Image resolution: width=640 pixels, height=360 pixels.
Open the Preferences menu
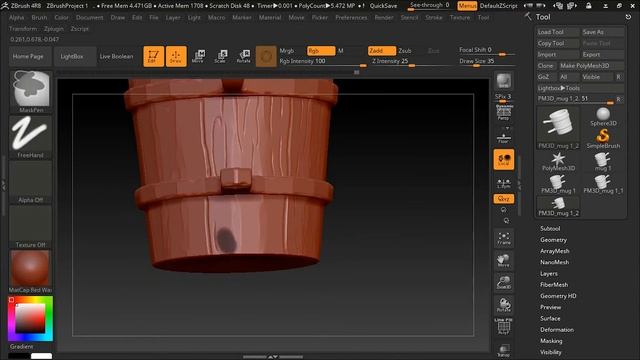[351, 18]
